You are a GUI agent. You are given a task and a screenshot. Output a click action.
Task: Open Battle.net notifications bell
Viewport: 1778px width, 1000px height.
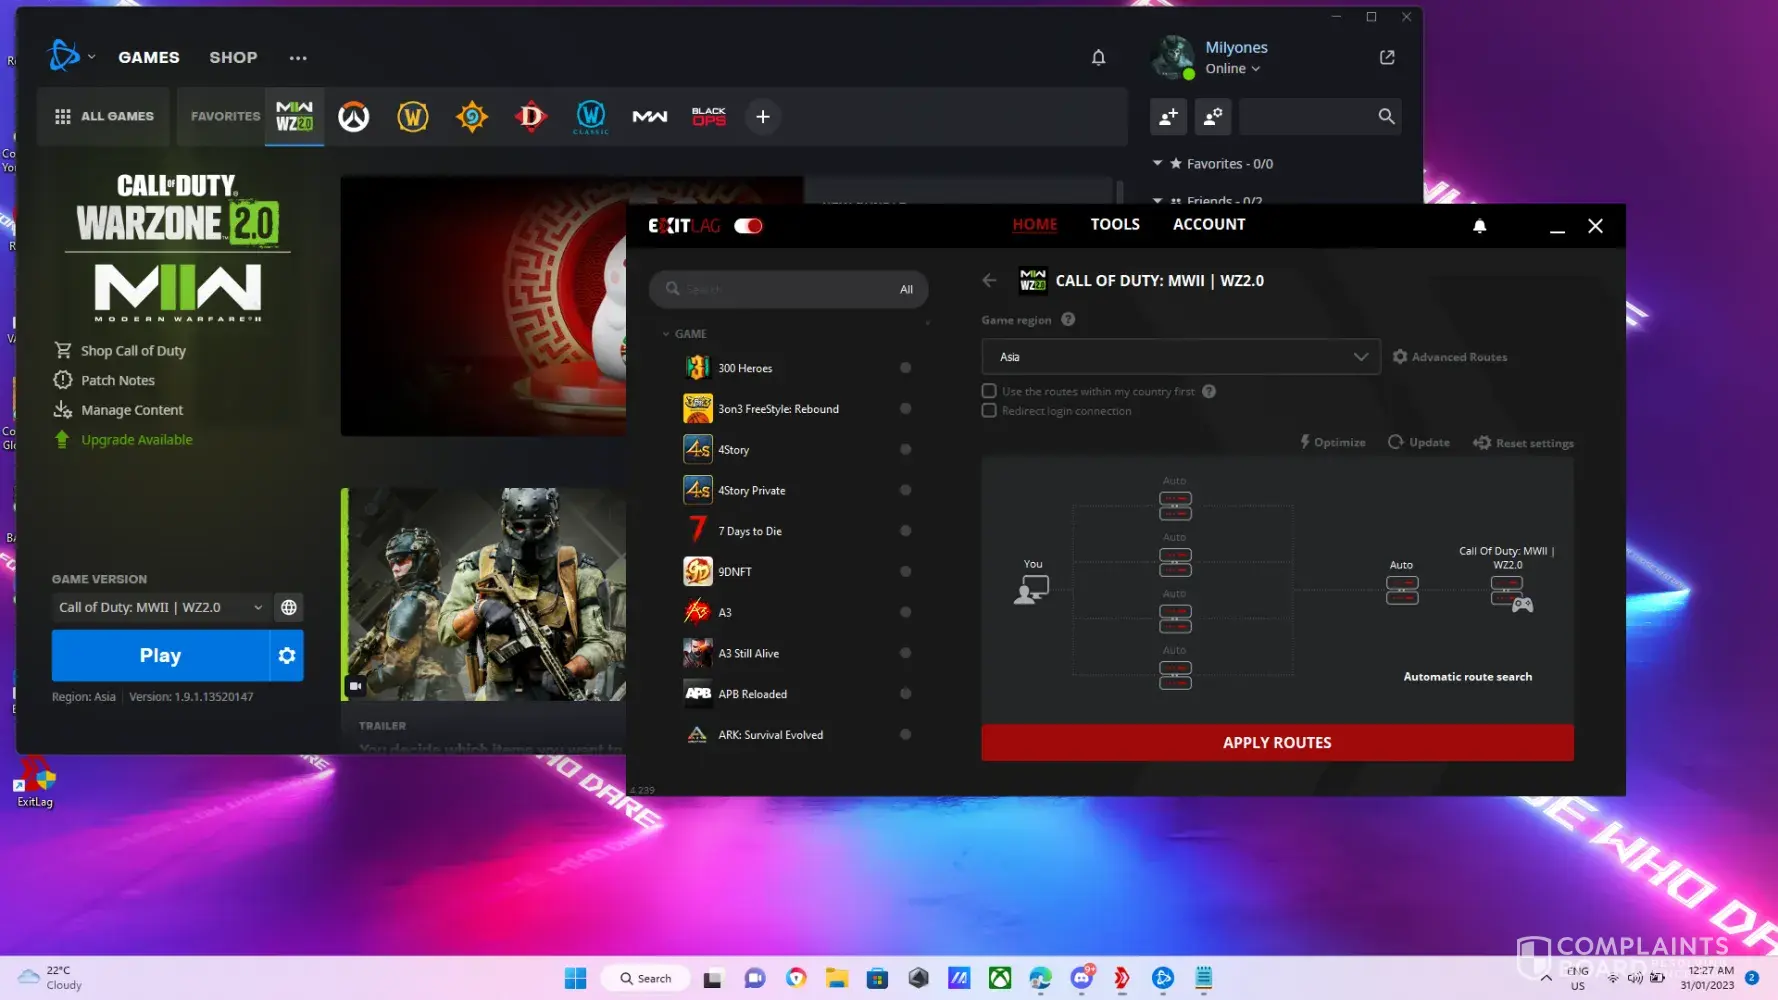(1098, 58)
